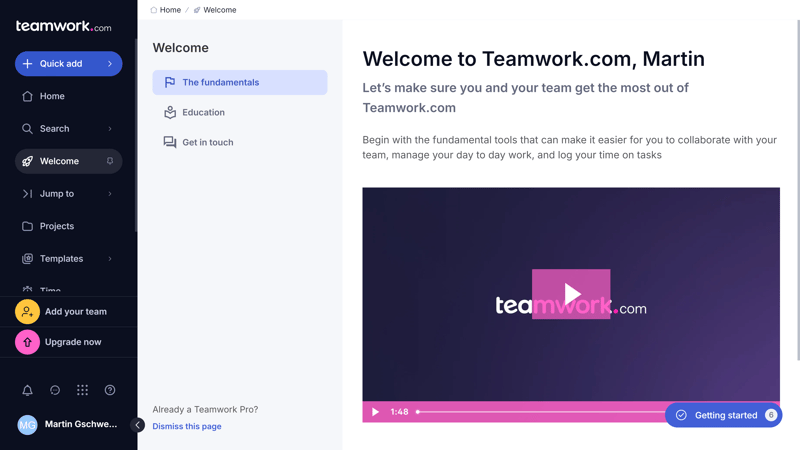Click the Home breadcrumb house icon

pyautogui.click(x=154, y=10)
